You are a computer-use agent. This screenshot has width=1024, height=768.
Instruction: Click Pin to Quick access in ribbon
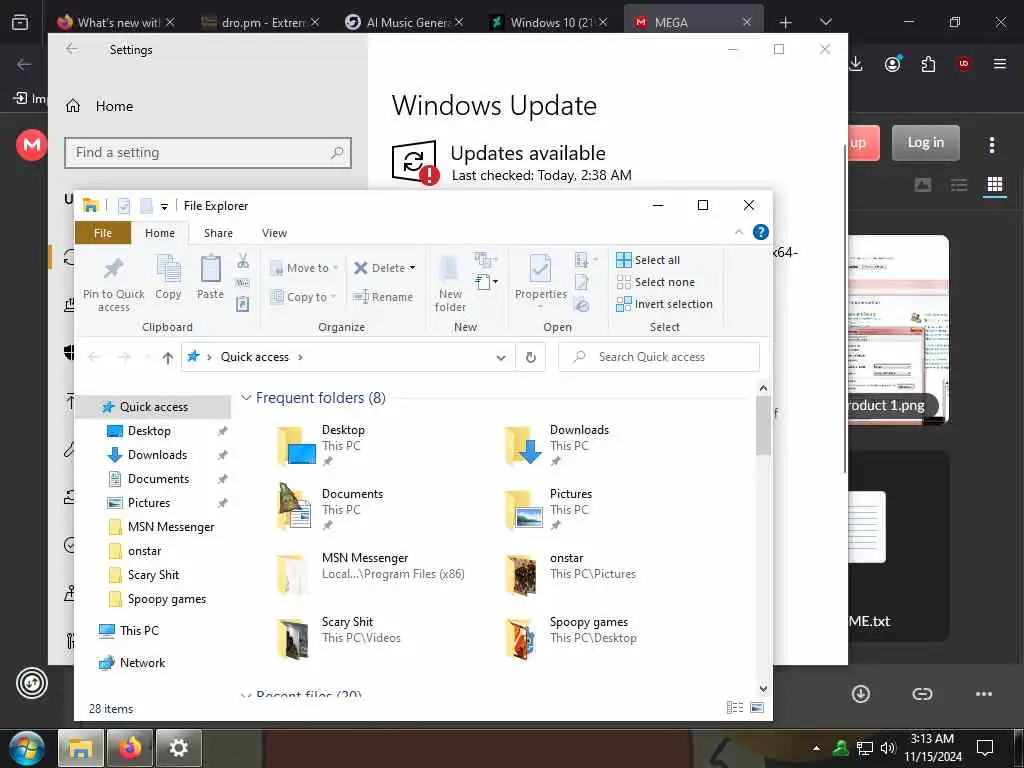(x=114, y=284)
